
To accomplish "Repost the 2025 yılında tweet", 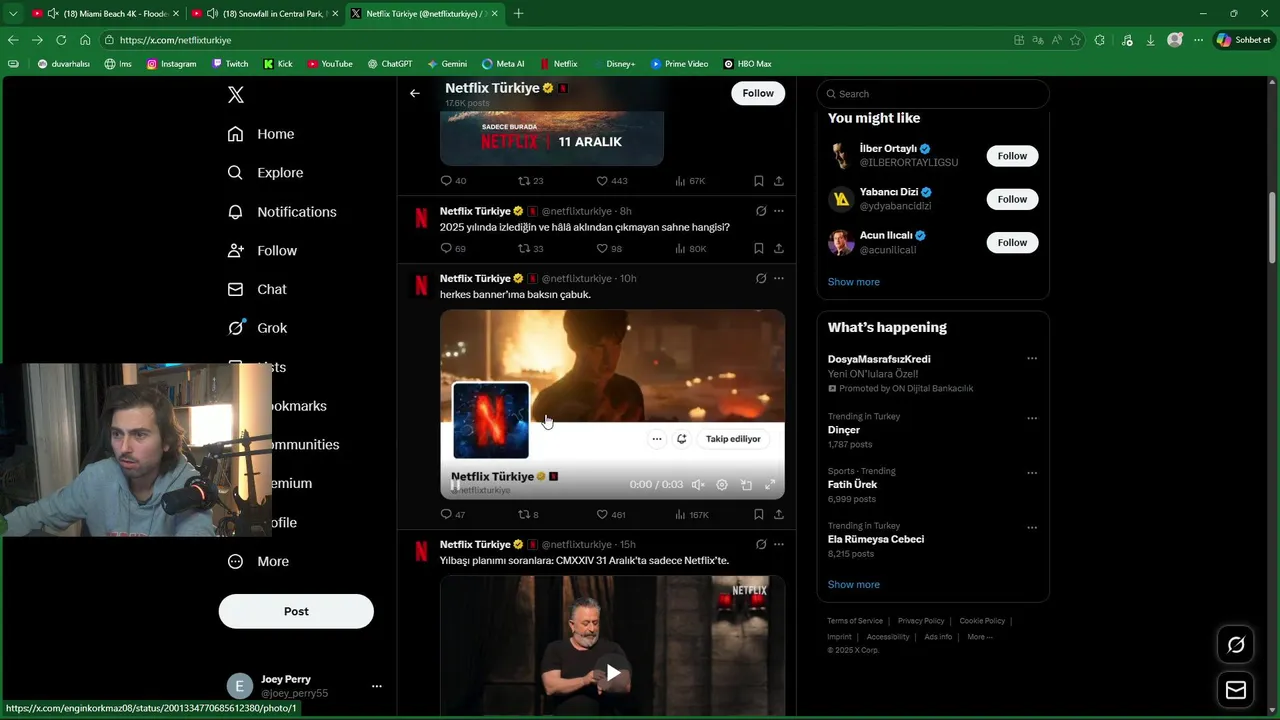I will click(x=530, y=248).
